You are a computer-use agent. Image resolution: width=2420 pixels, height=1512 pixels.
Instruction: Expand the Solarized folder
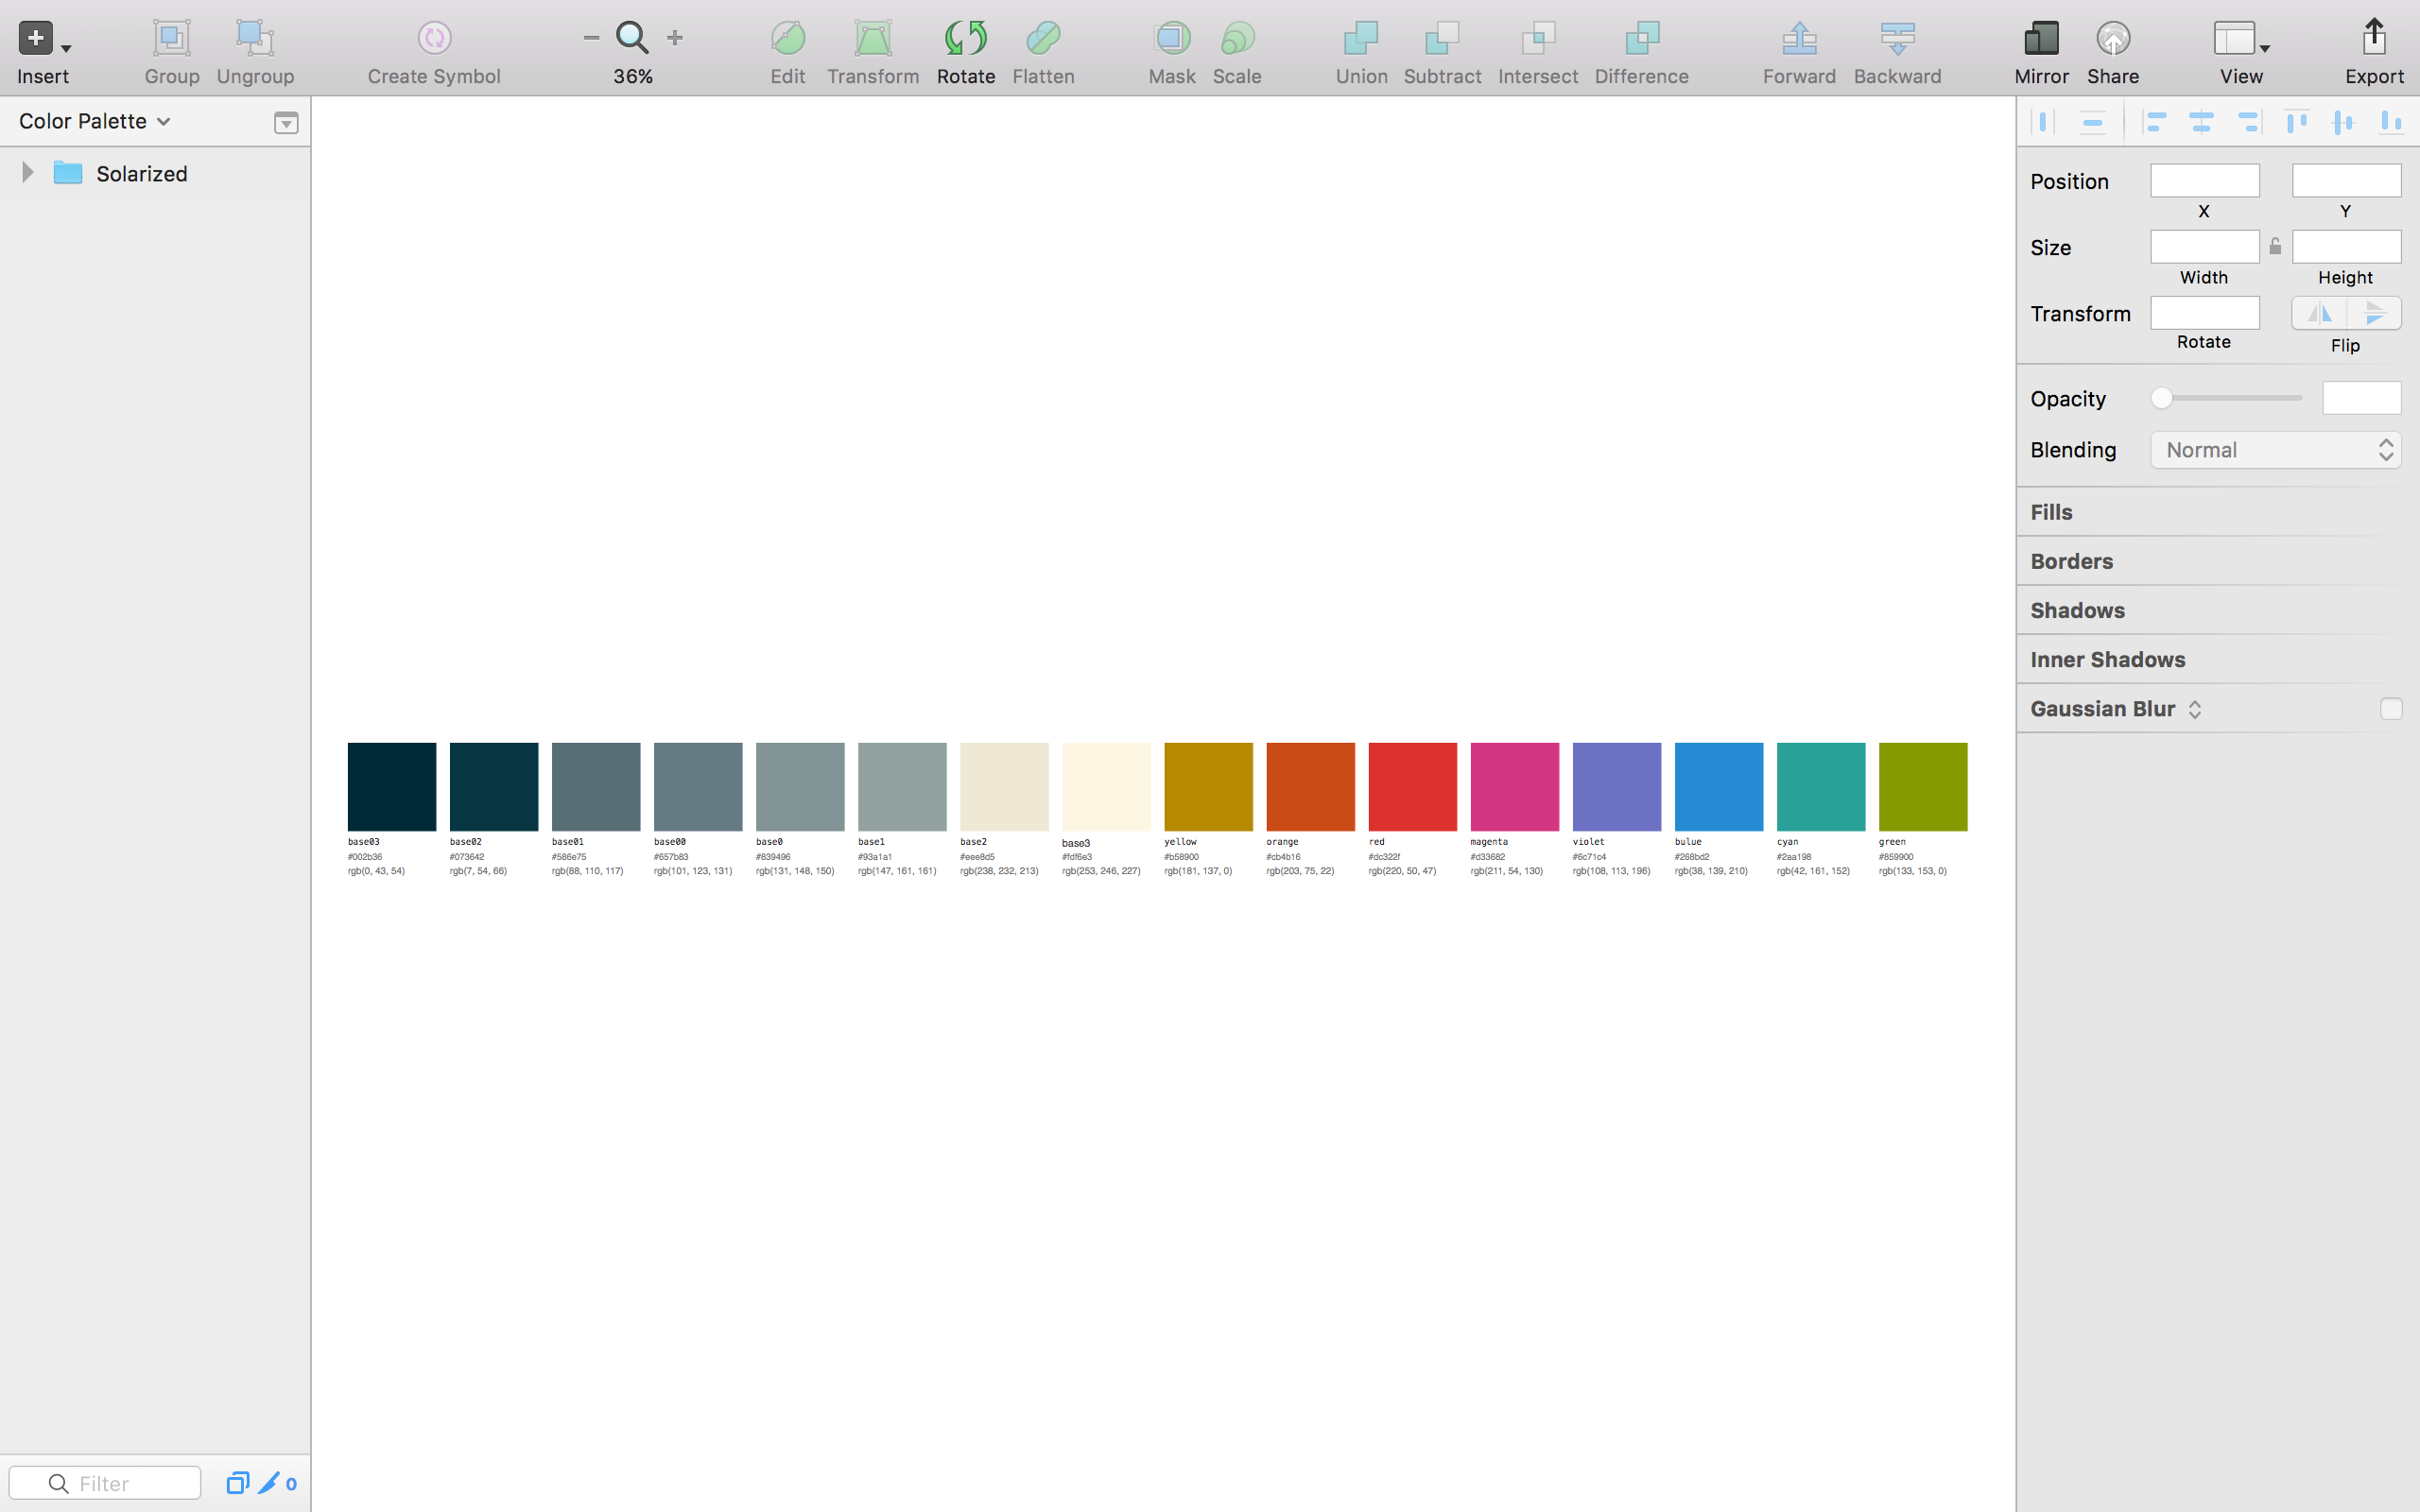coord(28,173)
